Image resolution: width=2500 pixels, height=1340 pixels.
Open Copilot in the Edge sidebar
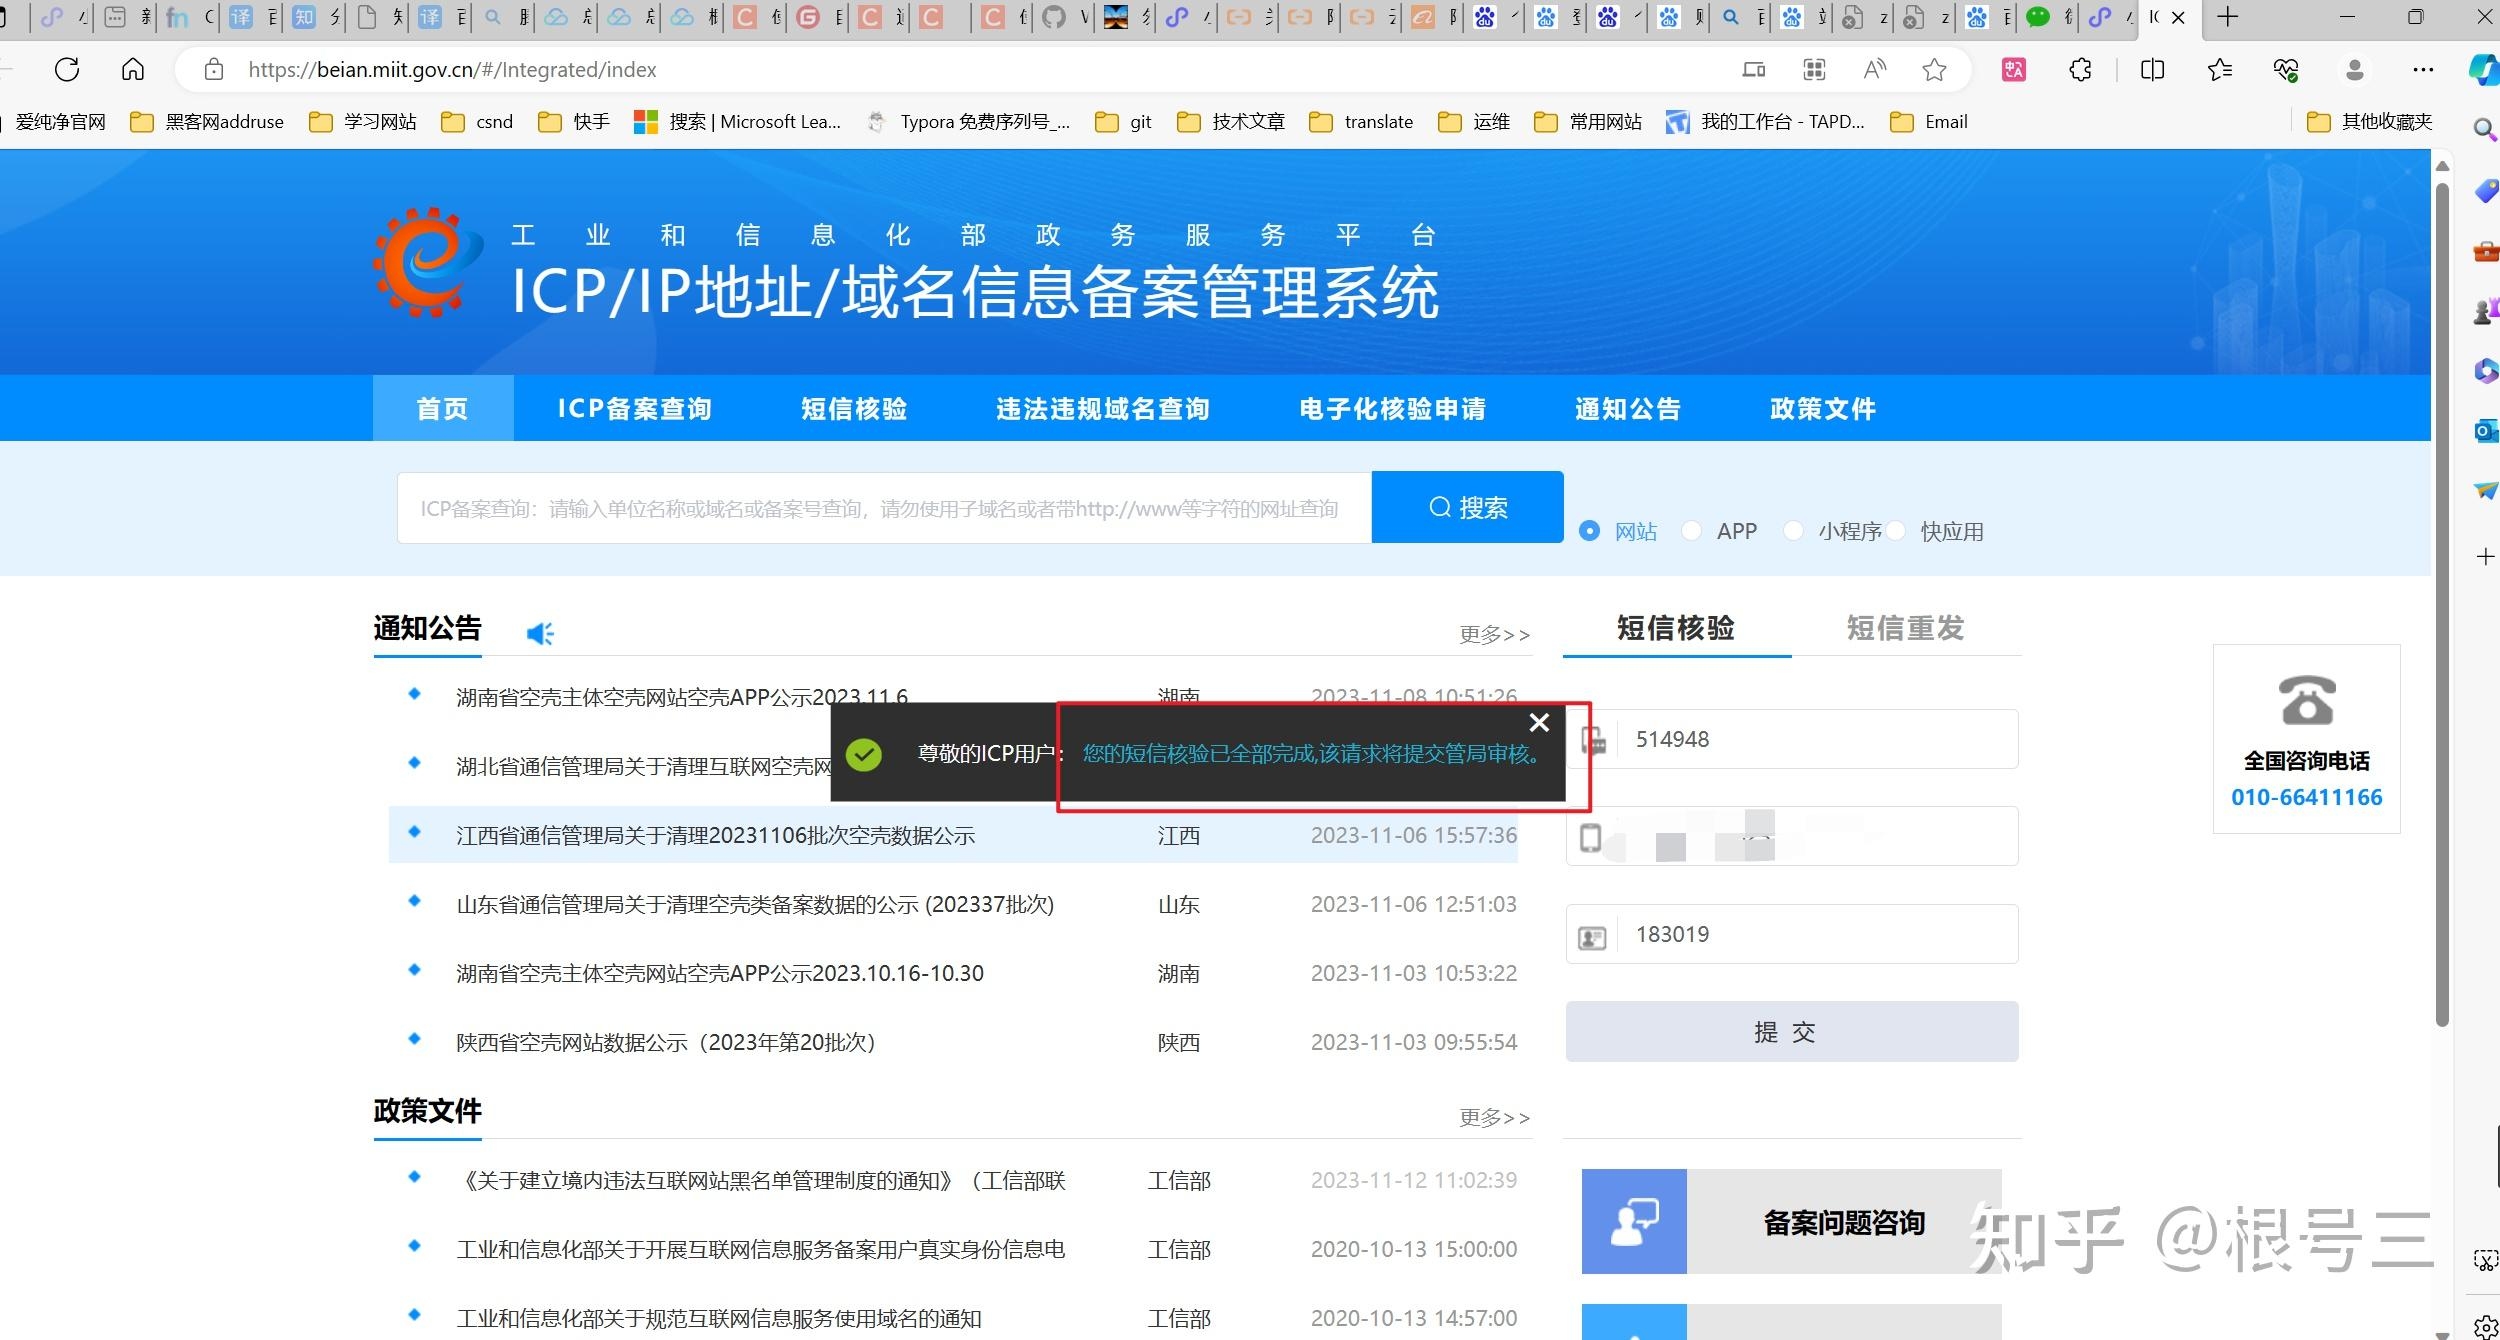[2483, 70]
